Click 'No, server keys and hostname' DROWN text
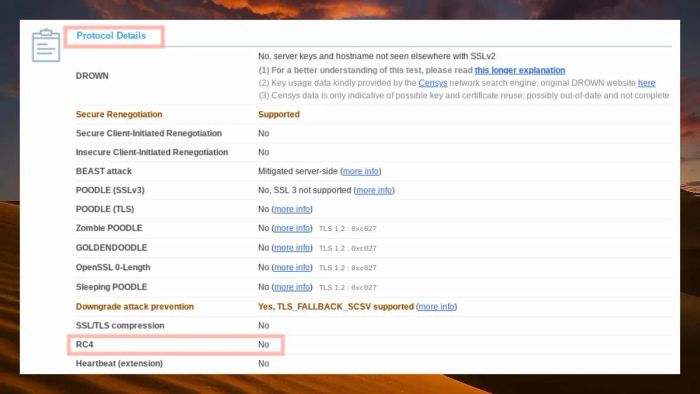The height and width of the screenshot is (394, 700). (x=377, y=56)
